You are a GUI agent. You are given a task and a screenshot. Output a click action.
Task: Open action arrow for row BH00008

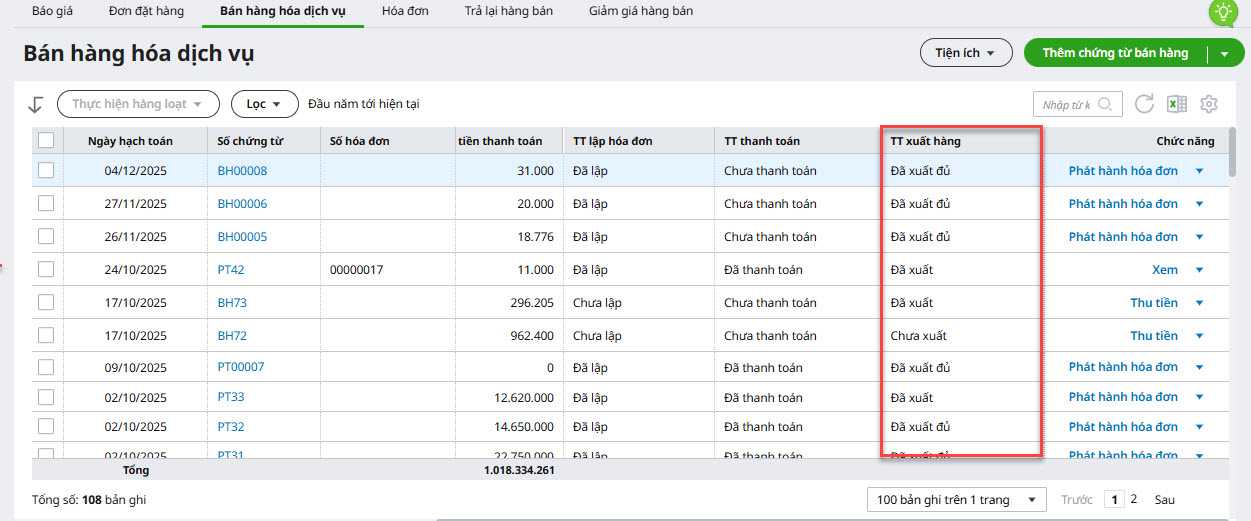pos(1200,171)
